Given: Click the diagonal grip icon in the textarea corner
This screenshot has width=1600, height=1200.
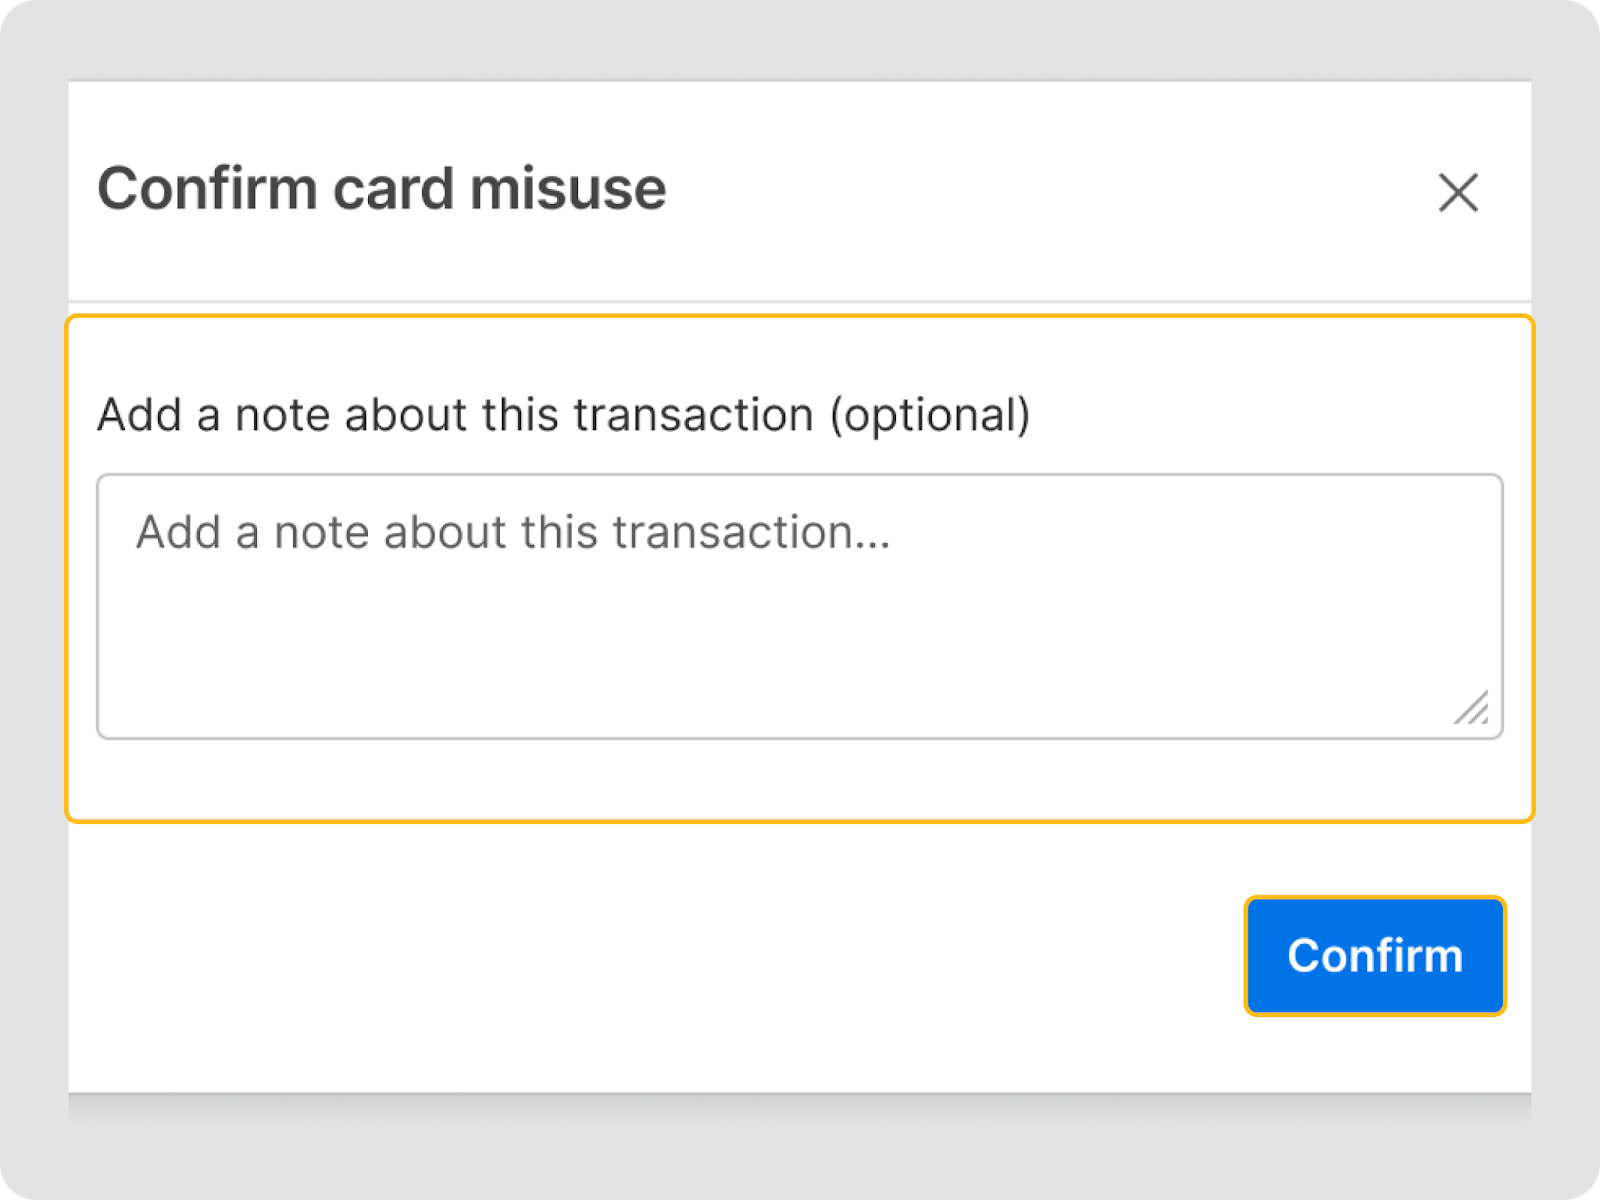Looking at the screenshot, I should point(1472,708).
